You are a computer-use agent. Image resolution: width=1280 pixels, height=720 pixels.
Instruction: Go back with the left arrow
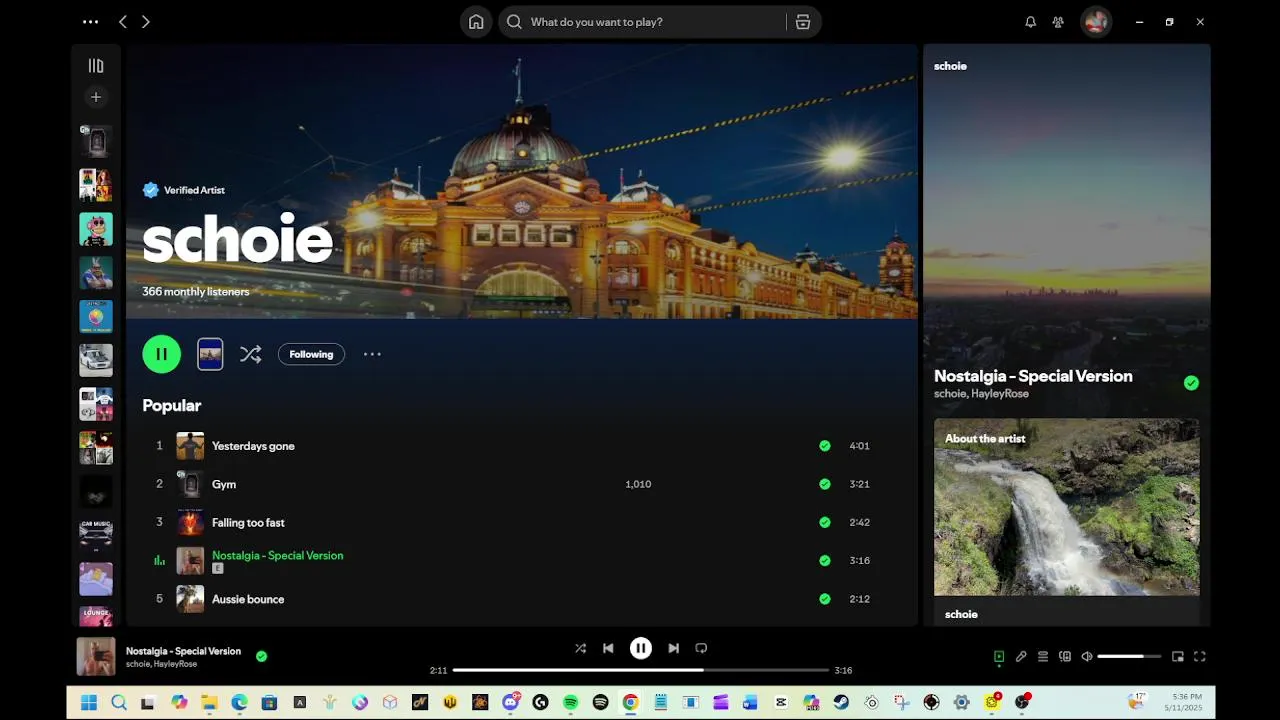123,22
